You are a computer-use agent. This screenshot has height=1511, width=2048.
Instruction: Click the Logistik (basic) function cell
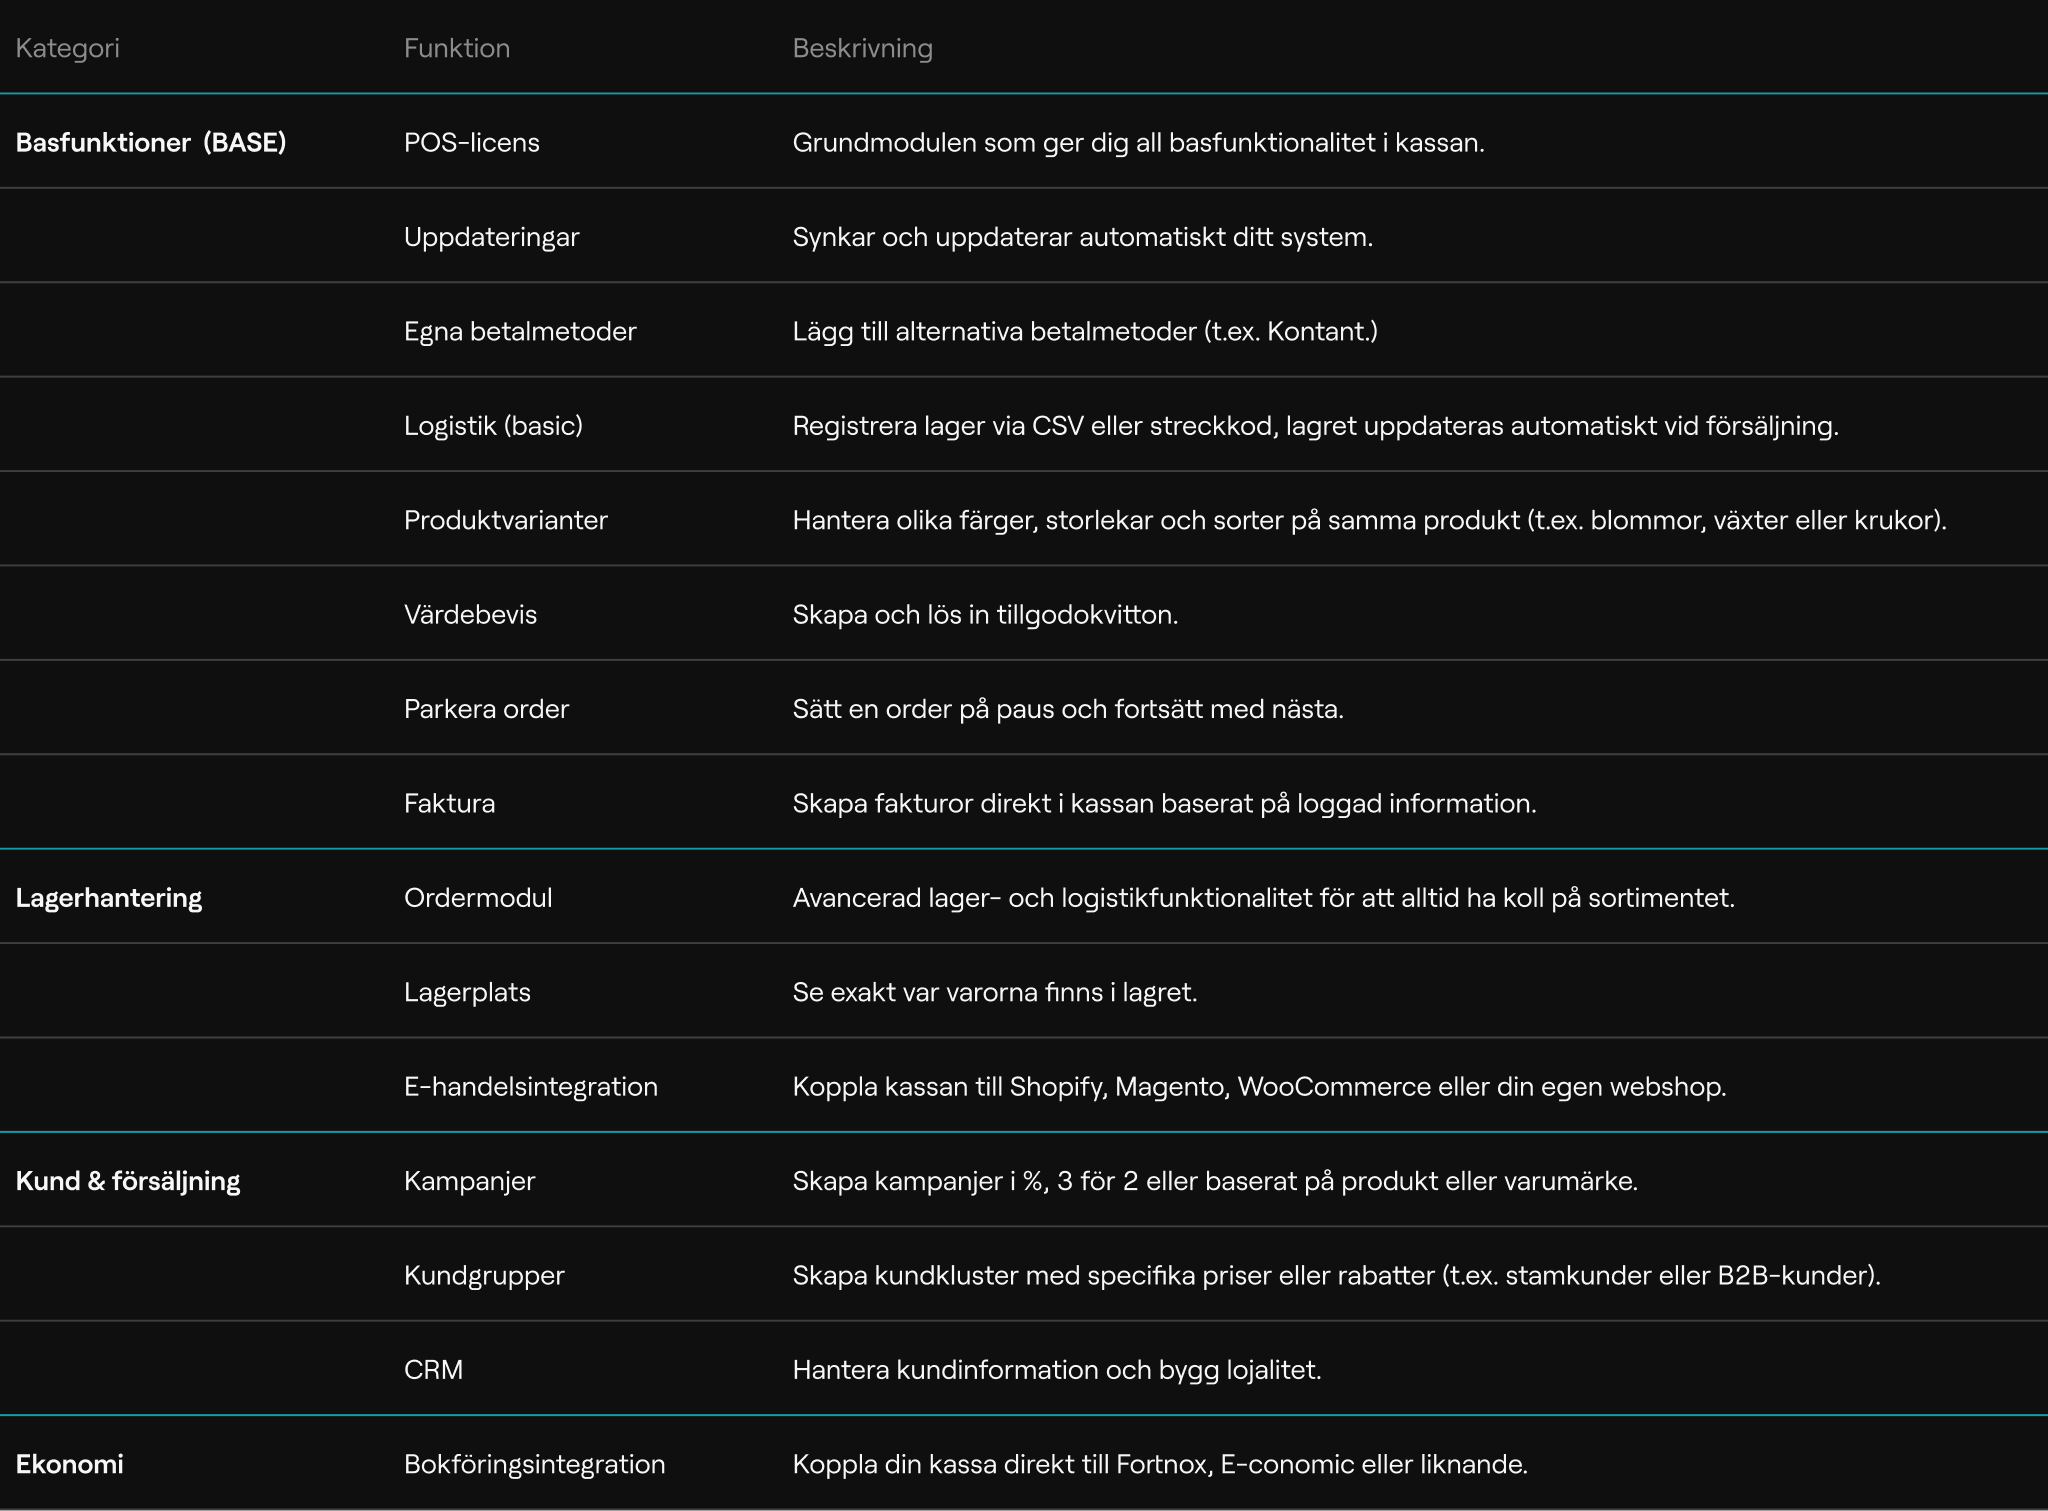coord(493,425)
